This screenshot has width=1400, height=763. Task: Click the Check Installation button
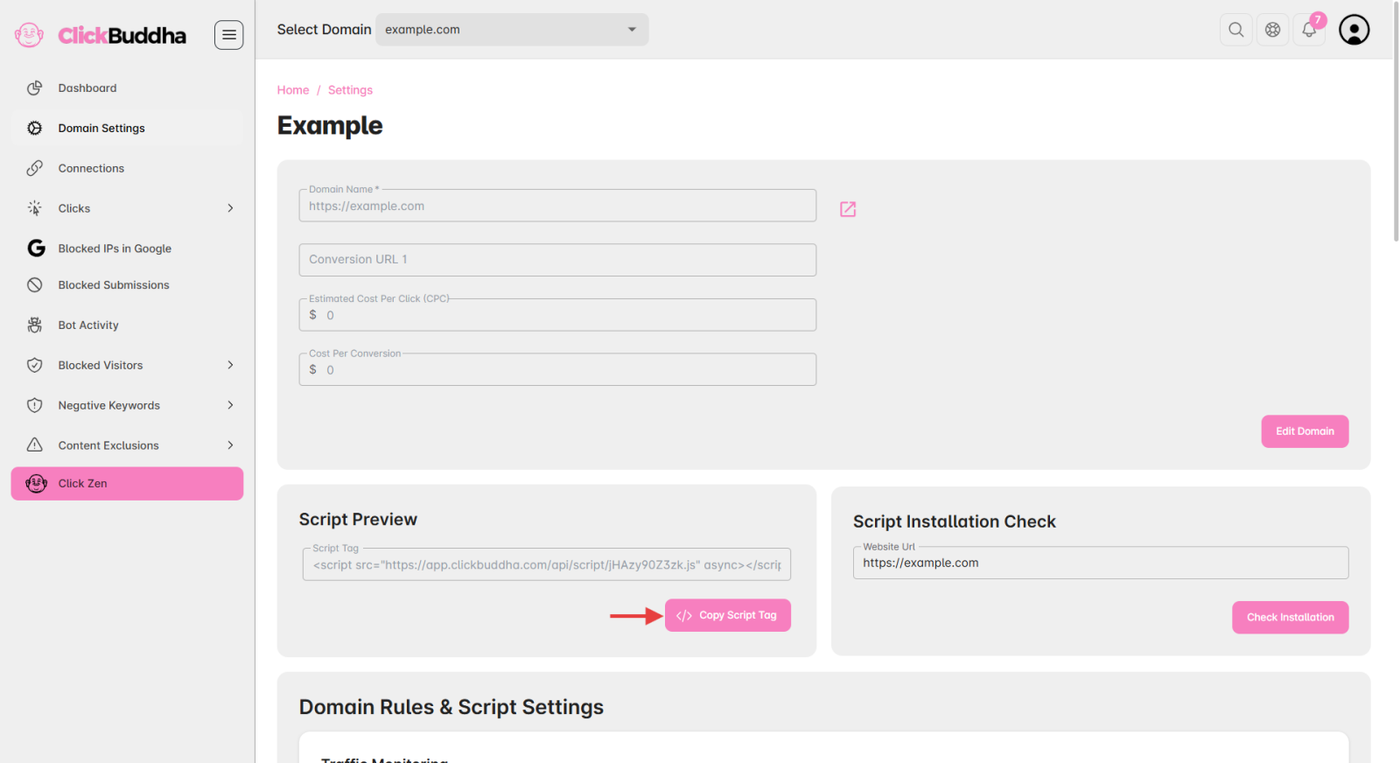click(1290, 617)
